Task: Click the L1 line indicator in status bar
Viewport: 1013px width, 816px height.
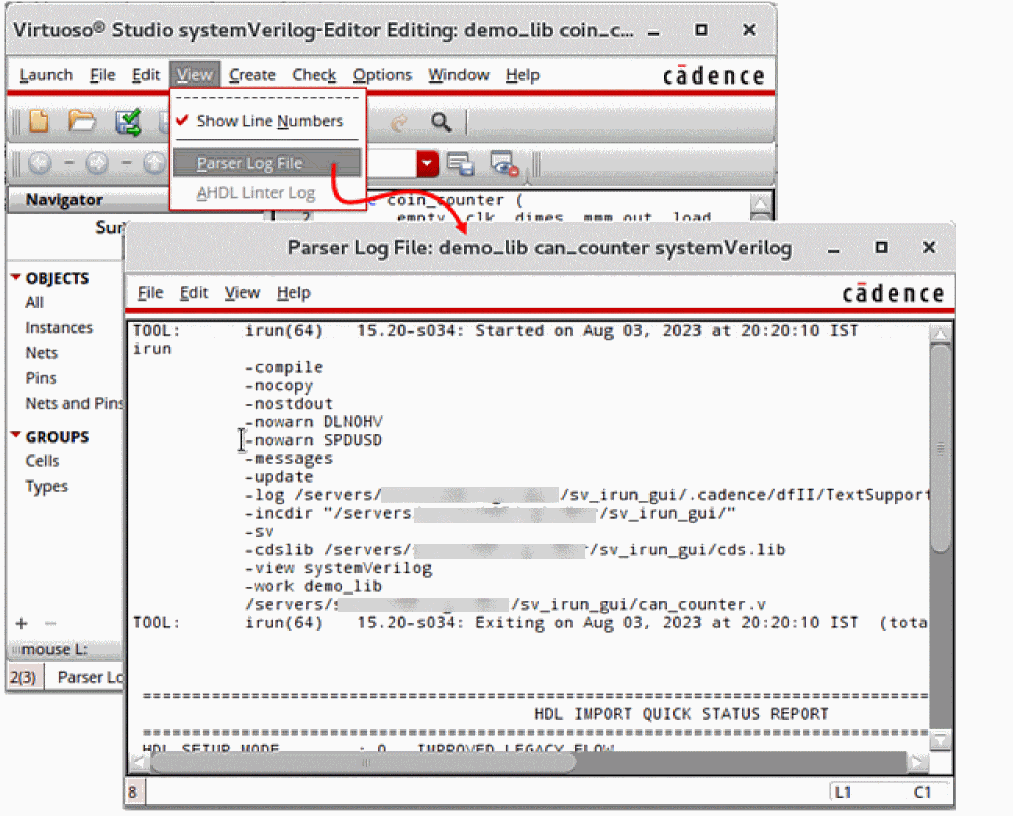Action: [842, 792]
